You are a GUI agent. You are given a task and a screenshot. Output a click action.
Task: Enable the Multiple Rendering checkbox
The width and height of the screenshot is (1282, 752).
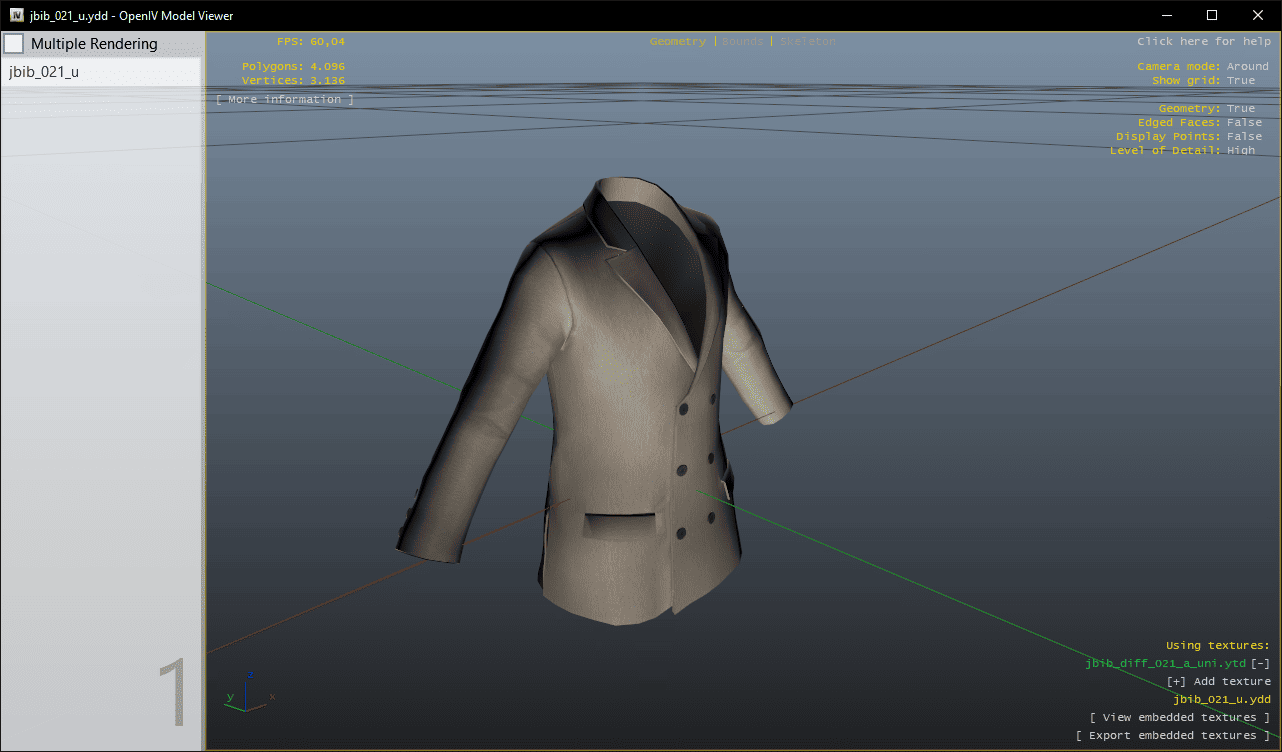(14, 44)
